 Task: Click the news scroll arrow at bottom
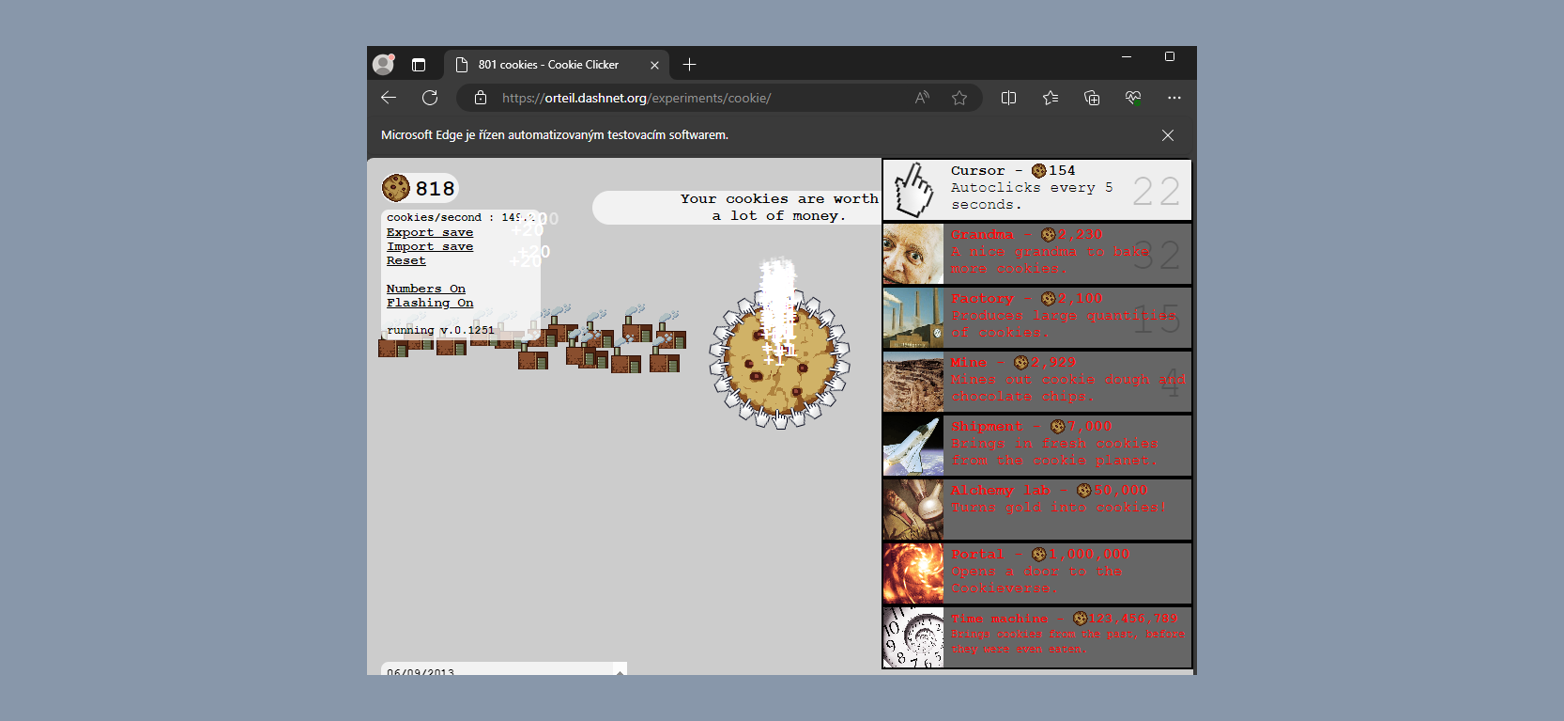[x=620, y=670]
